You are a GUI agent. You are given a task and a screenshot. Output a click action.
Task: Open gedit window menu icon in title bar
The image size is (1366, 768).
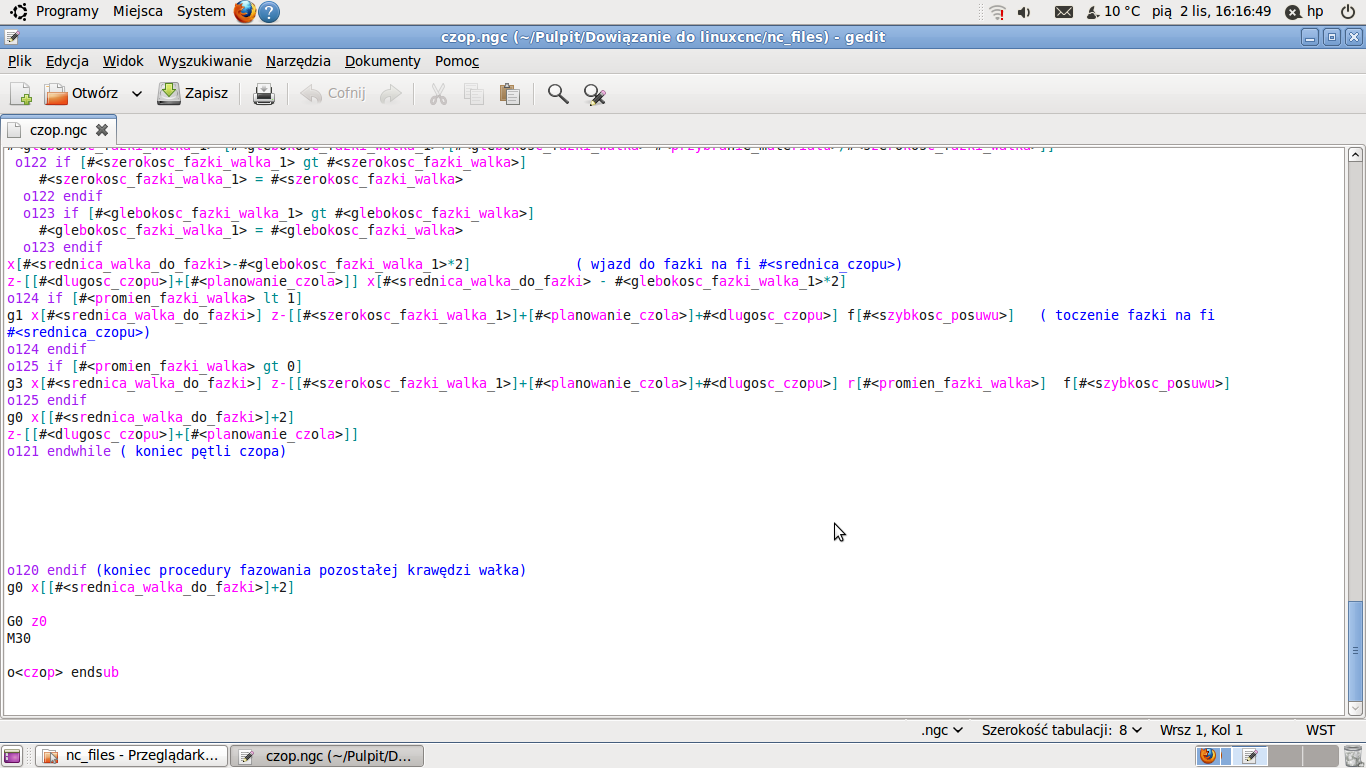pos(11,37)
